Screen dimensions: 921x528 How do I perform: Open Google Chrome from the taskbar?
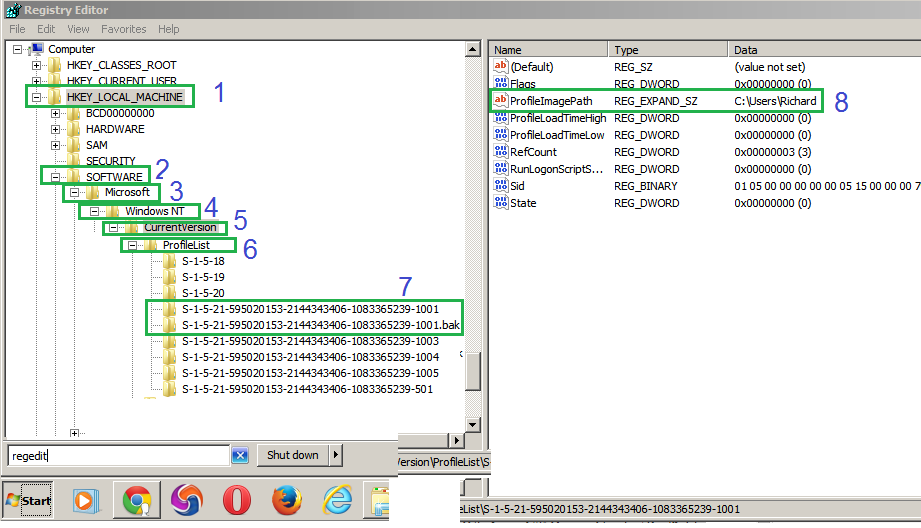coord(137,500)
